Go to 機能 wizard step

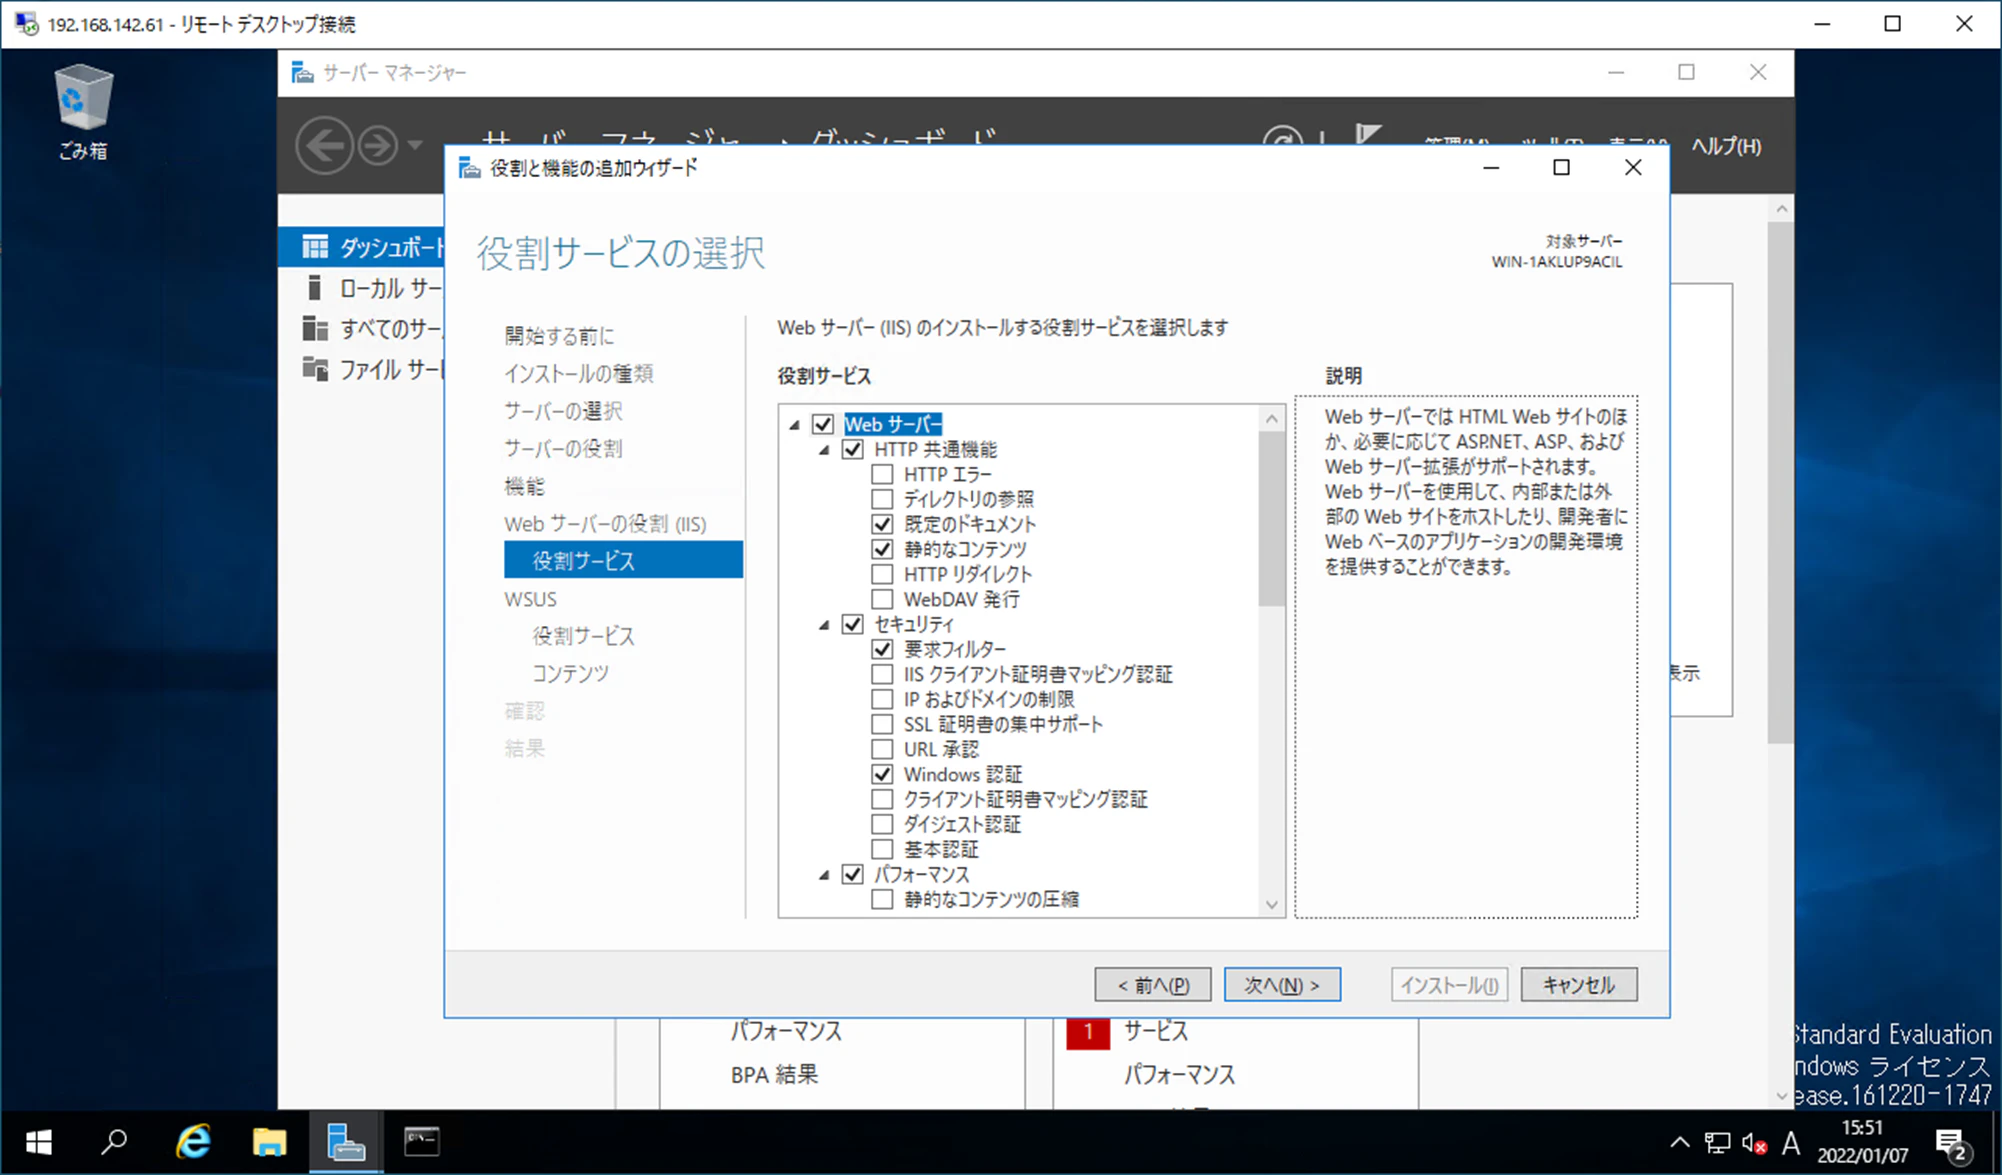(x=524, y=486)
